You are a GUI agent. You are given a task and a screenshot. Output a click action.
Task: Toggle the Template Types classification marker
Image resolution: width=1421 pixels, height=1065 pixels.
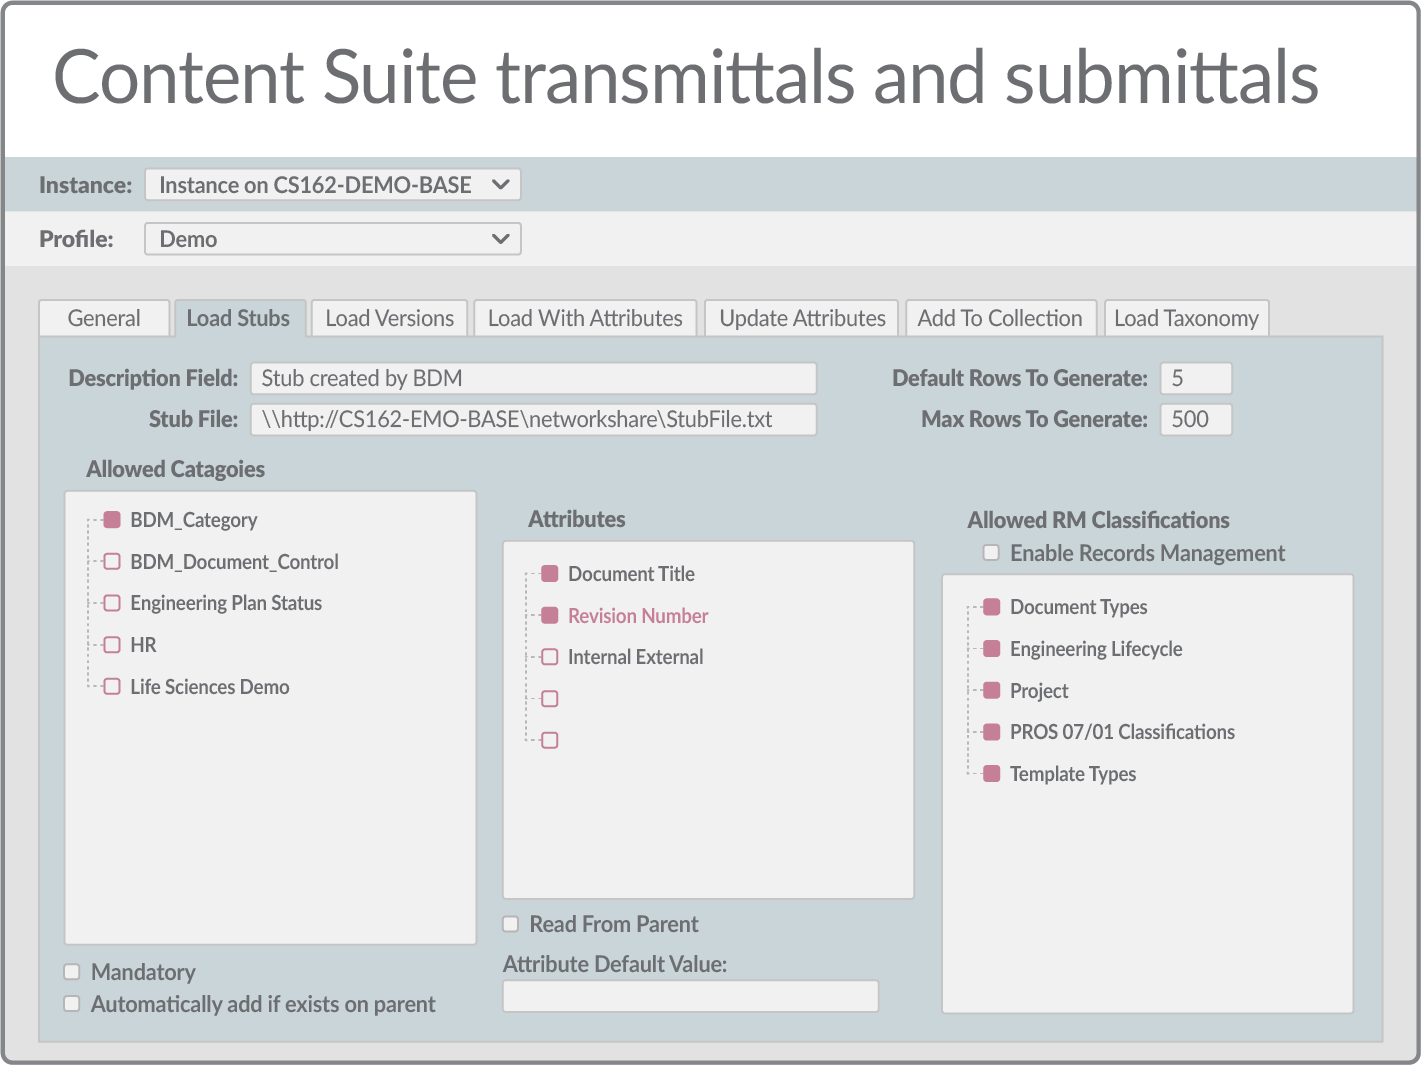pyautogui.click(x=991, y=773)
